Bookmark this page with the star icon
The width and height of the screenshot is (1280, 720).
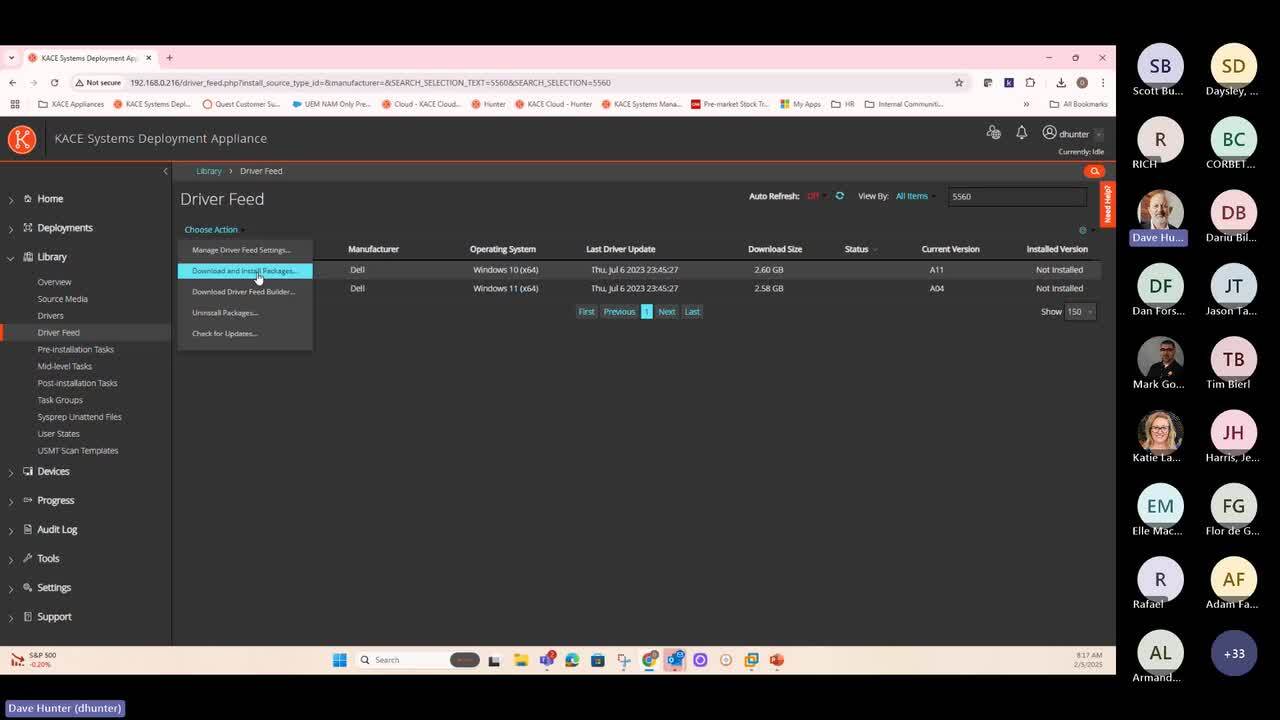pyautogui.click(x=958, y=83)
